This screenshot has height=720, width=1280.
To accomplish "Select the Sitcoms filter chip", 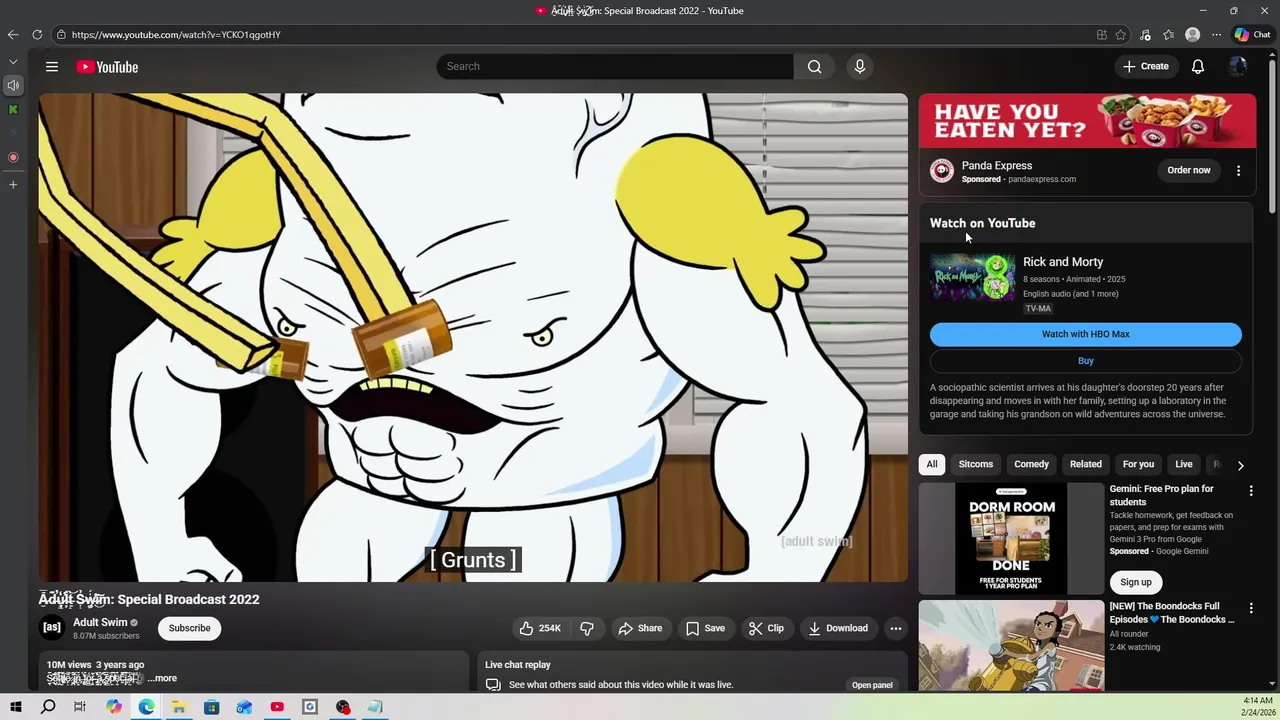I will click(x=976, y=464).
